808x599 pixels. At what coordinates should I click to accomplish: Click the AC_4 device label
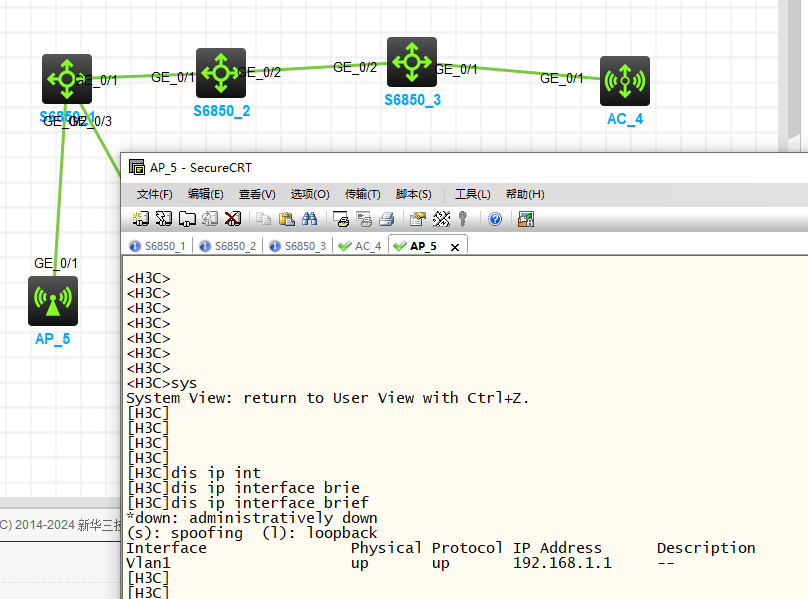(x=625, y=119)
